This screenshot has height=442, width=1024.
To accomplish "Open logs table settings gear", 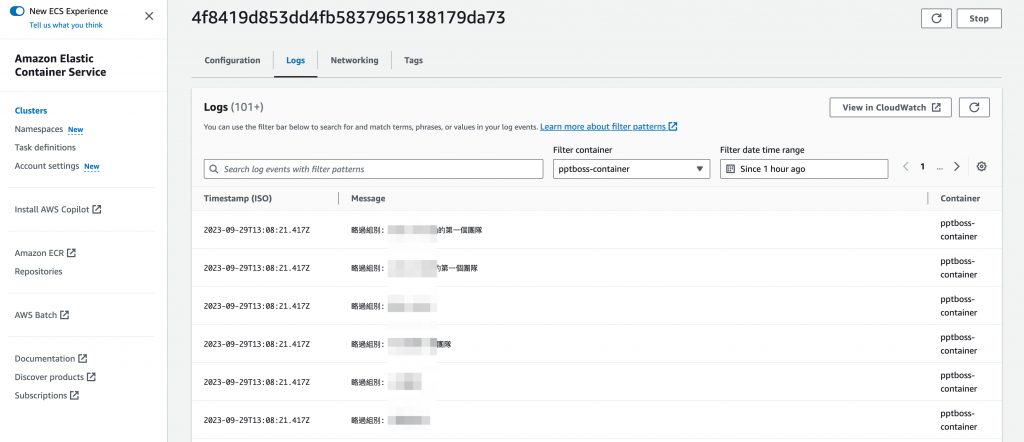I will click(981, 166).
